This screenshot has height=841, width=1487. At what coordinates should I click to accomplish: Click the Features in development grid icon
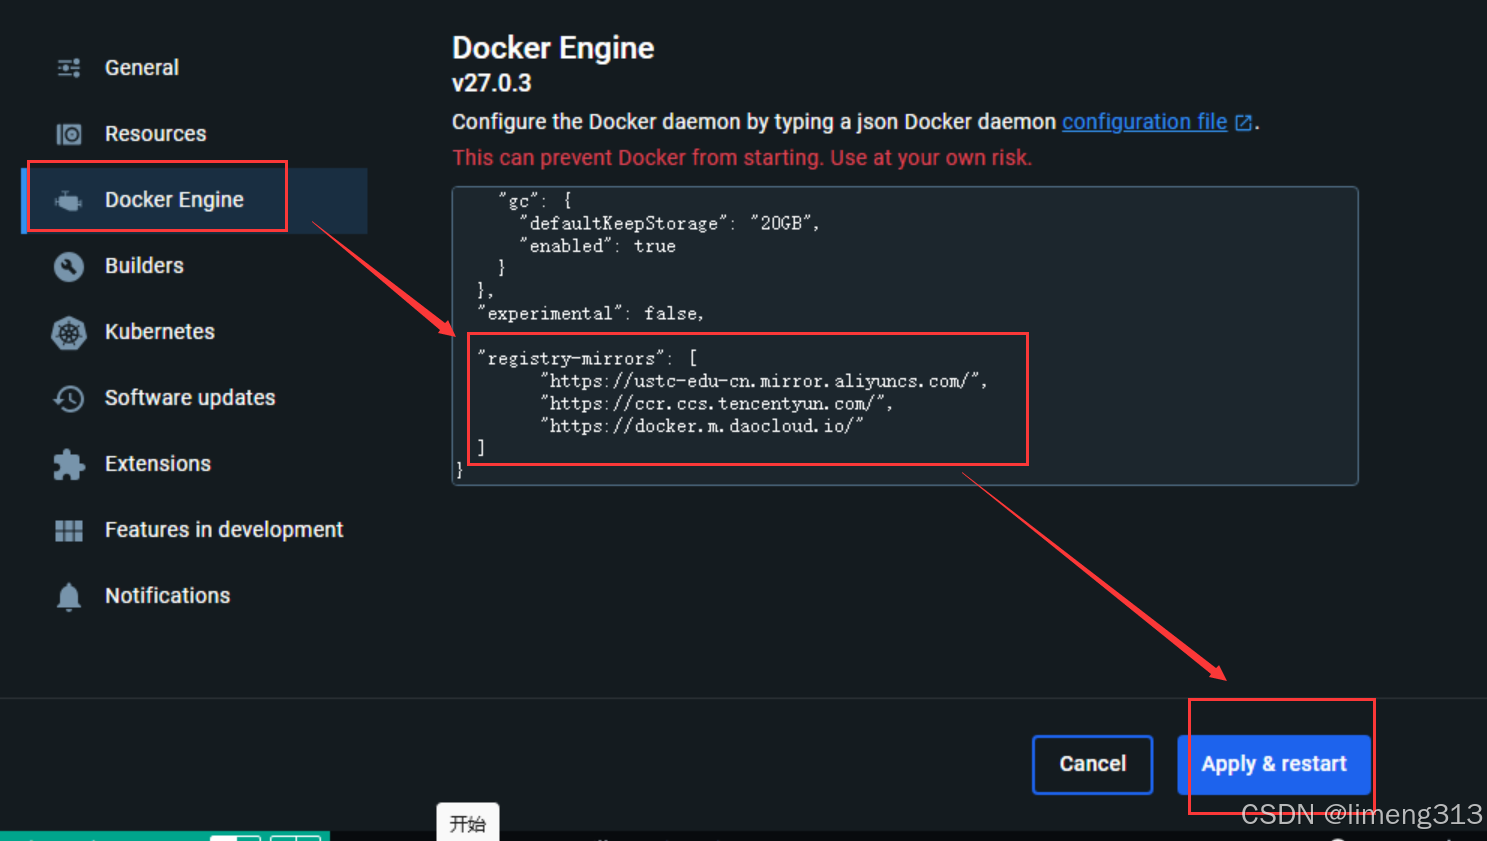69,531
